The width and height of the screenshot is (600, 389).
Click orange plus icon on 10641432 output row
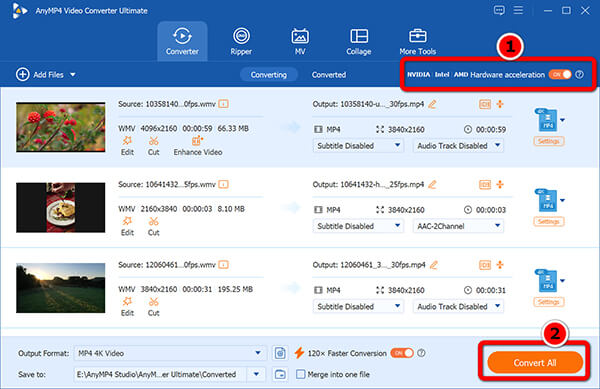(x=500, y=184)
